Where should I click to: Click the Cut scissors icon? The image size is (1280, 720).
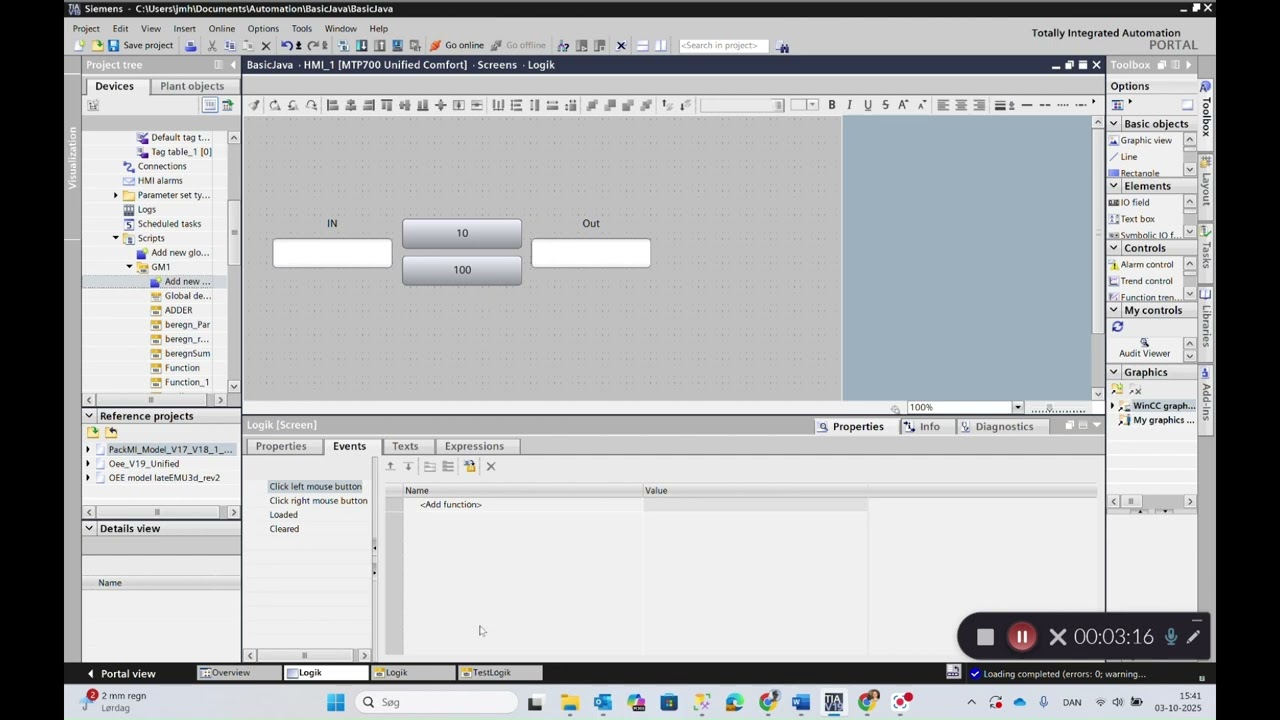click(x=212, y=45)
